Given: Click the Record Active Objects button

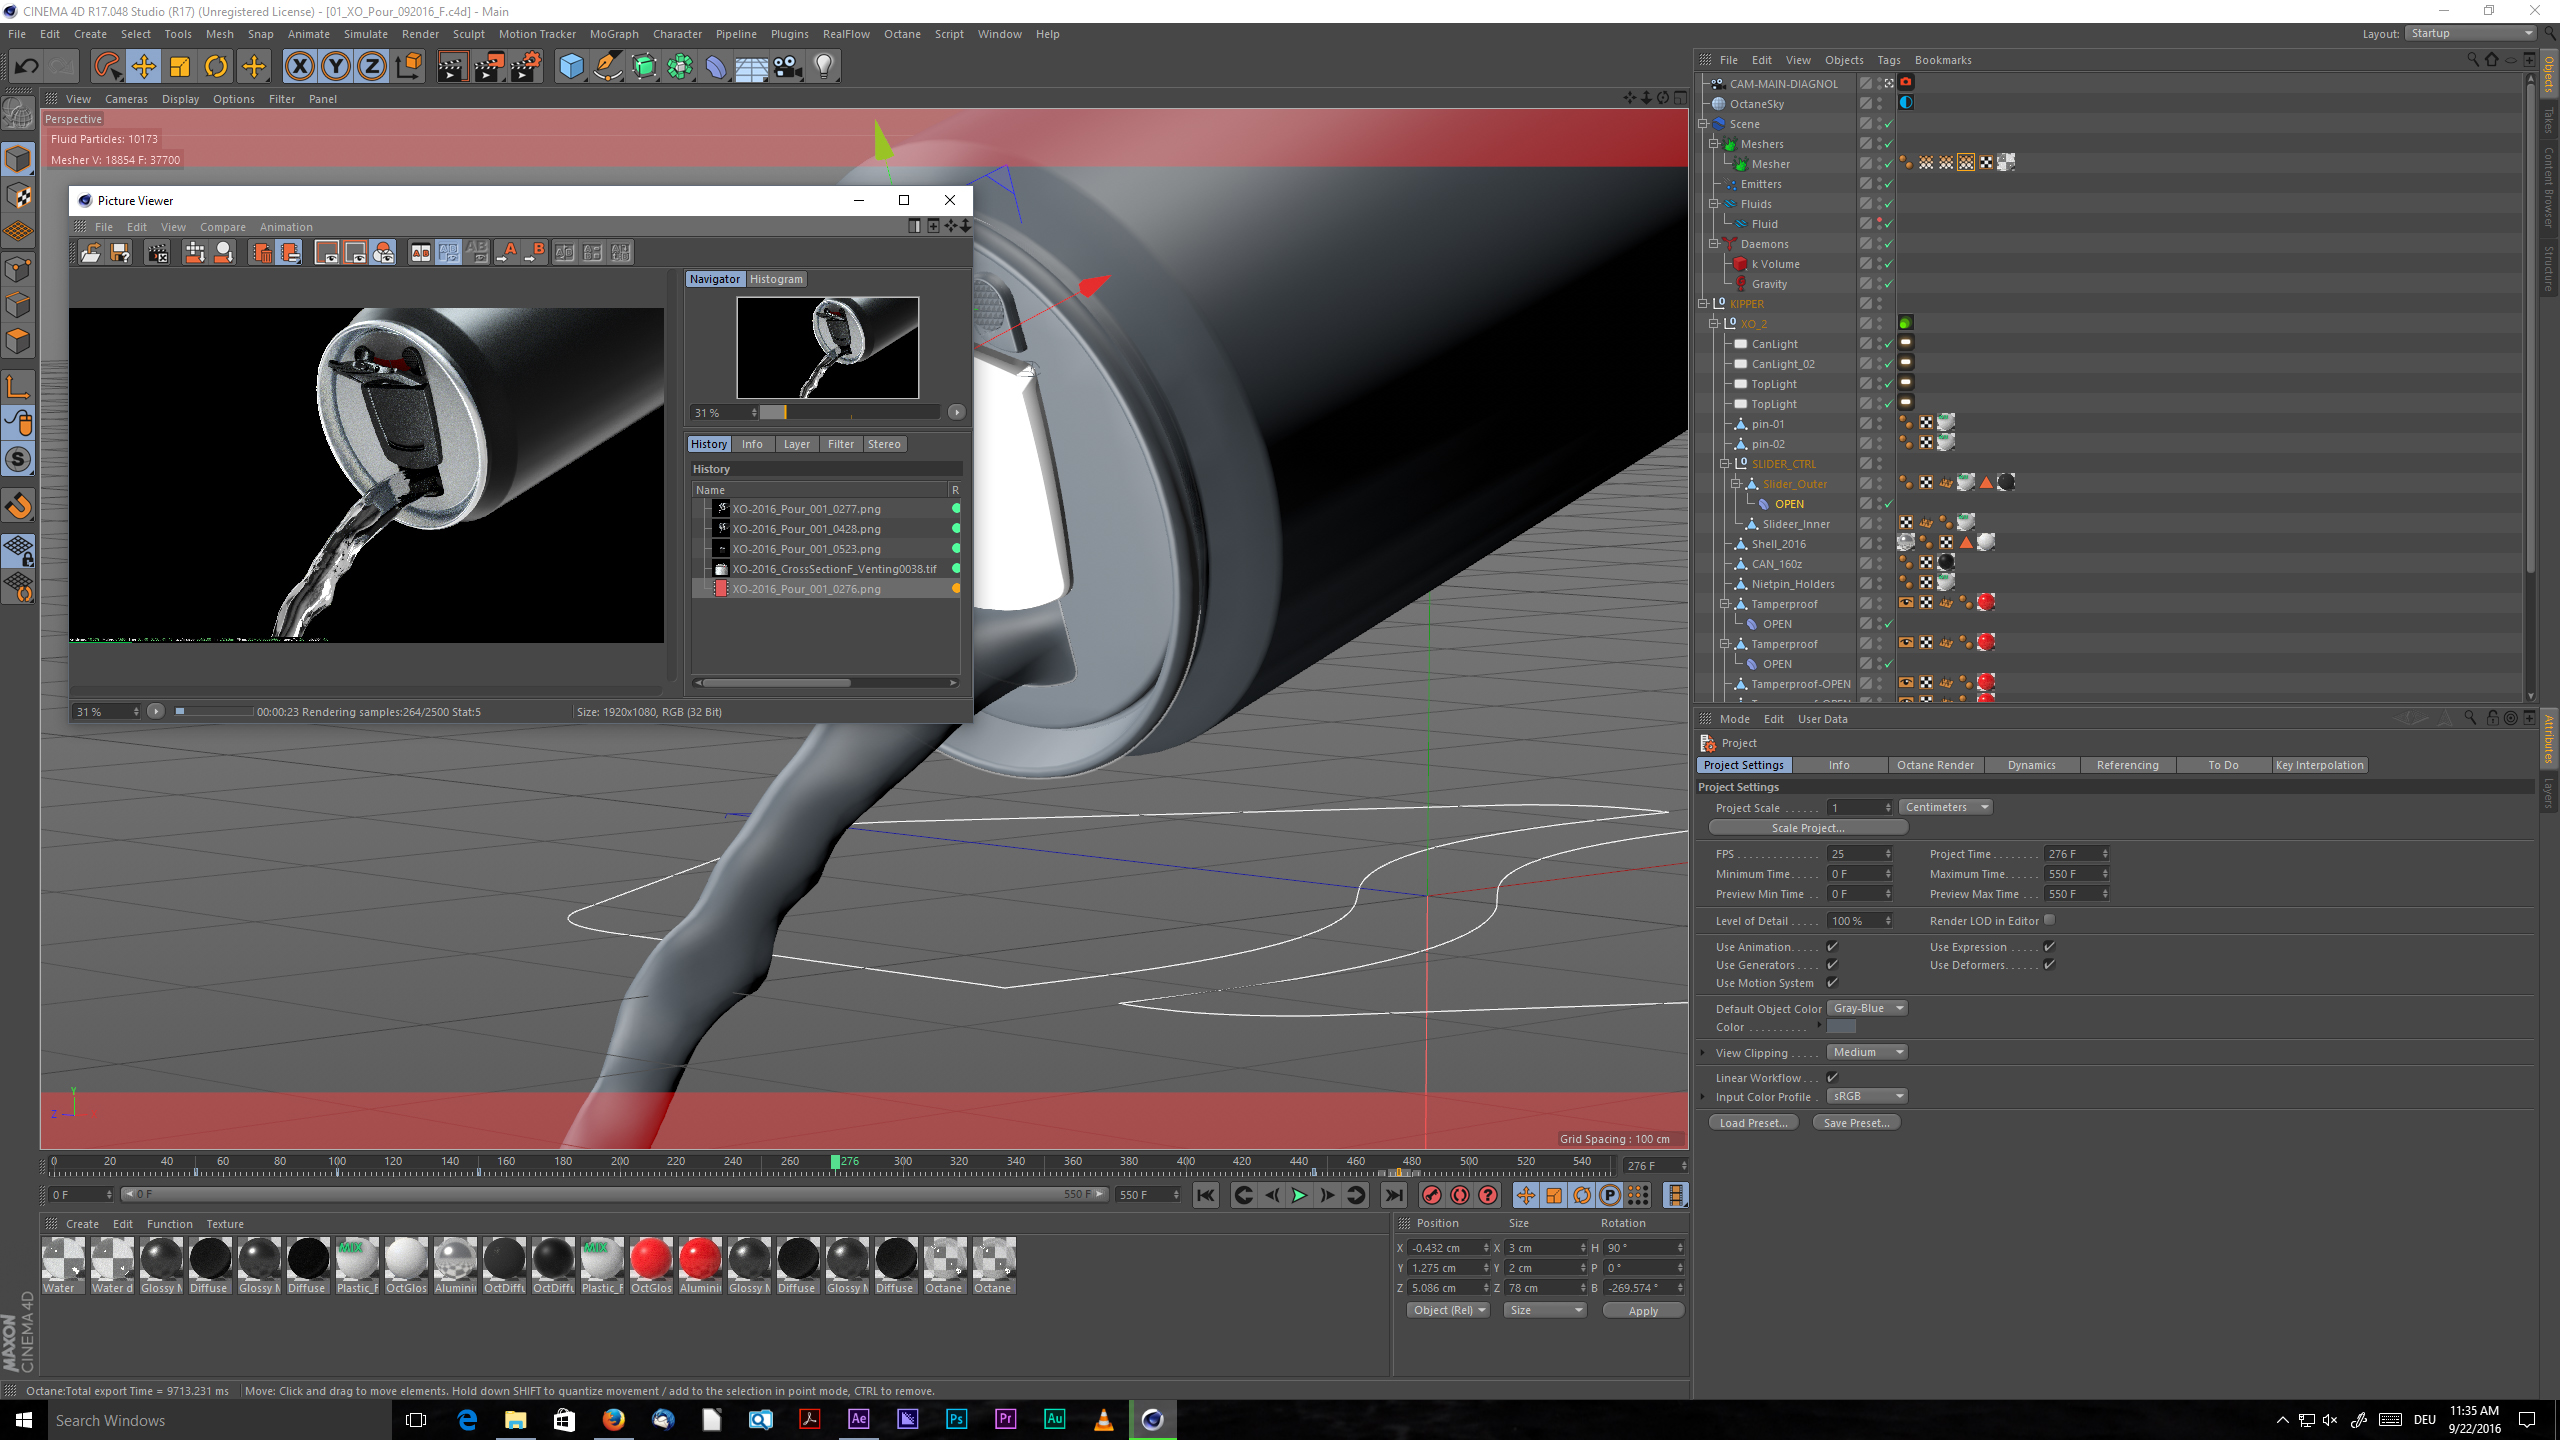Looking at the screenshot, I should point(1432,1195).
